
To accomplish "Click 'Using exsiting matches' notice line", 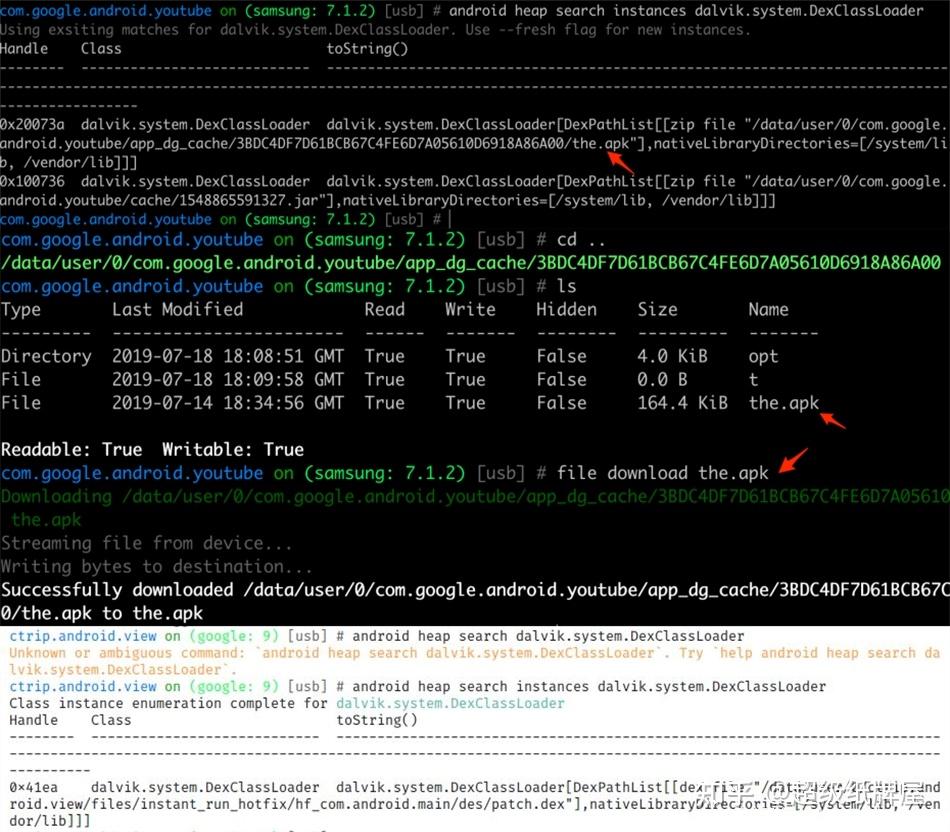I will [375, 30].
